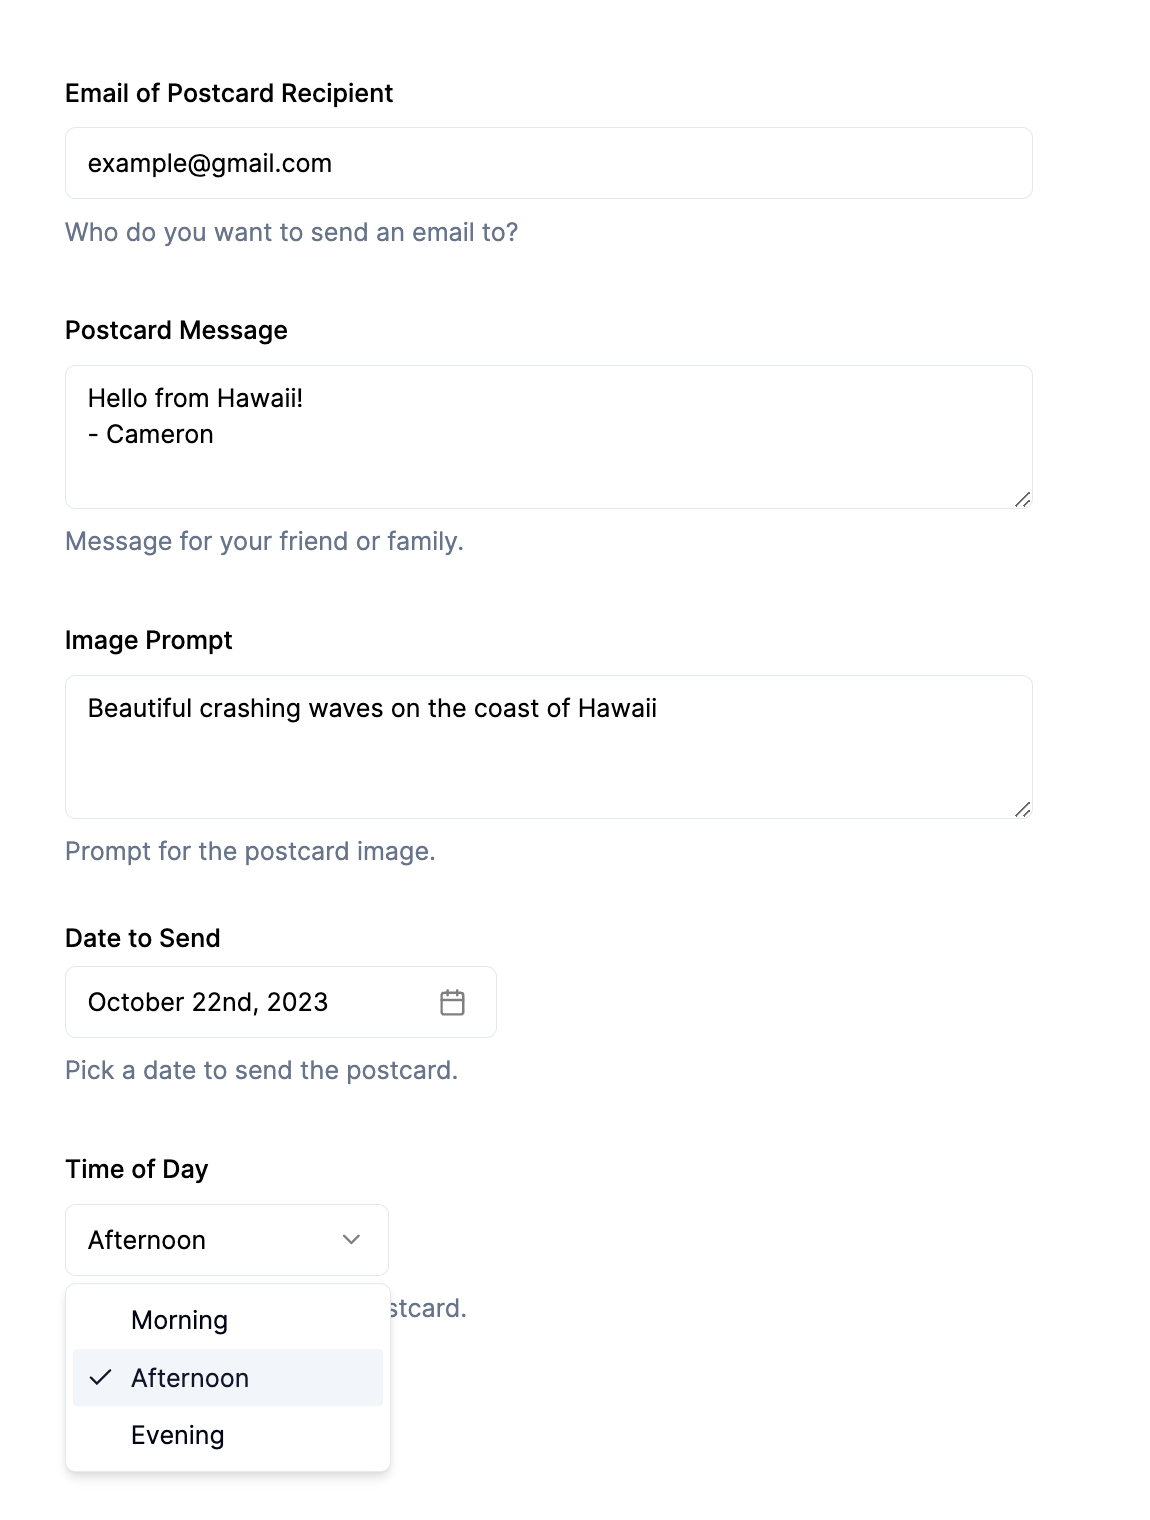Open the October 22nd, 2023 date picker
Screen dimensions: 1150x1520
click(x=280, y=1002)
